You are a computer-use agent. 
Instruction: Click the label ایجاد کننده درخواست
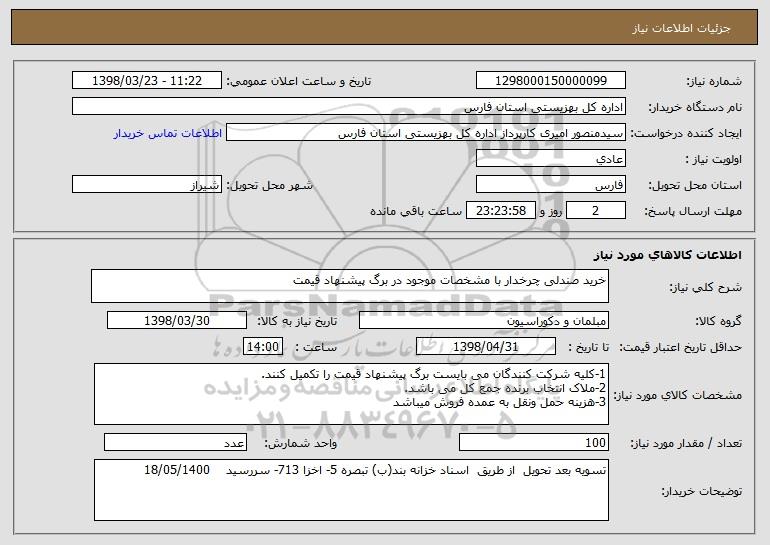point(686,133)
